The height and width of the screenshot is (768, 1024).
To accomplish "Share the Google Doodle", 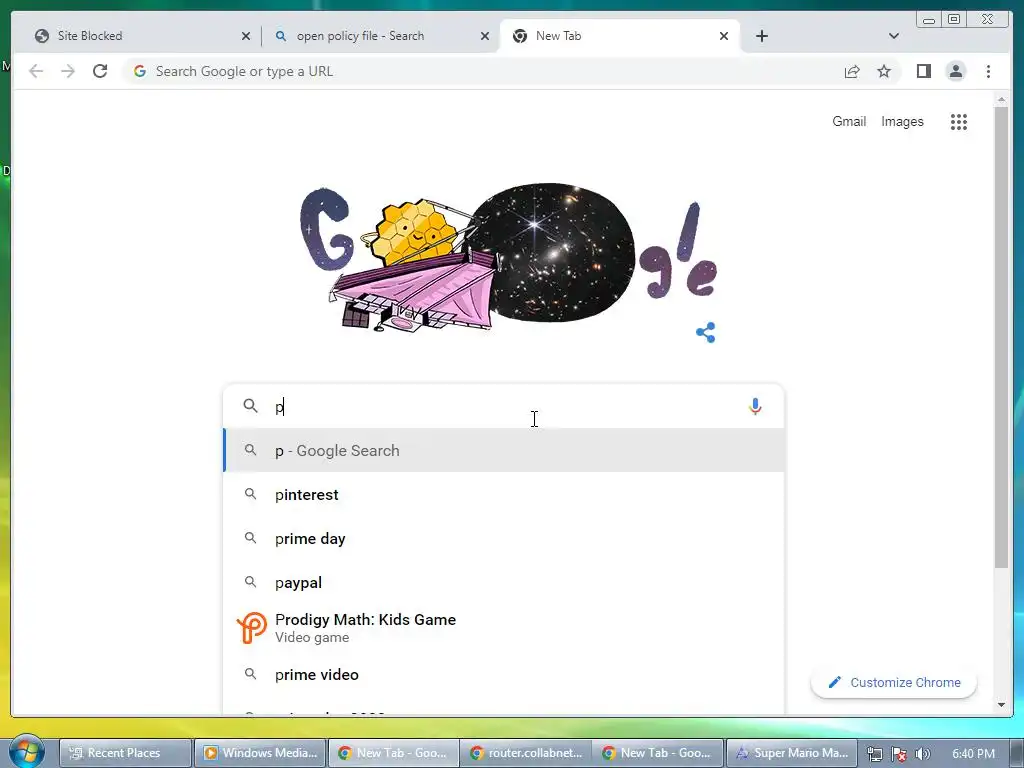I will coord(705,332).
